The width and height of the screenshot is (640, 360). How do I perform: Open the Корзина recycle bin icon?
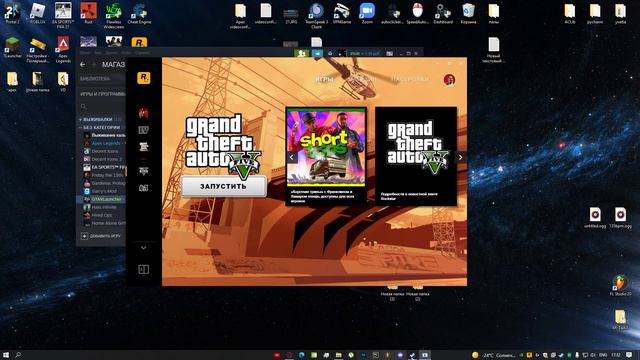click(x=468, y=13)
